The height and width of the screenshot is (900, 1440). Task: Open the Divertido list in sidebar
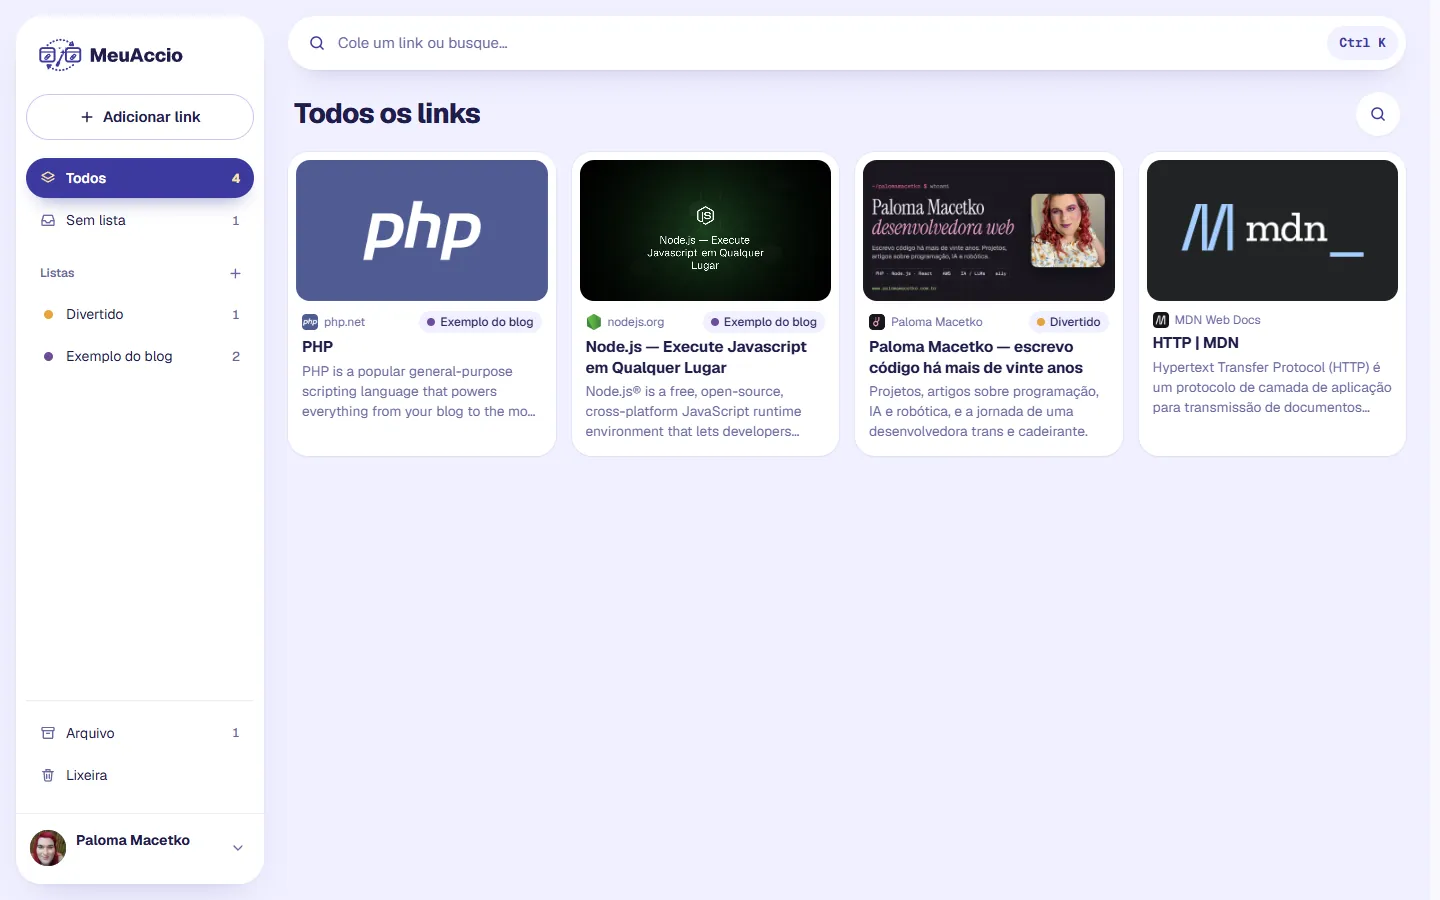pos(140,314)
